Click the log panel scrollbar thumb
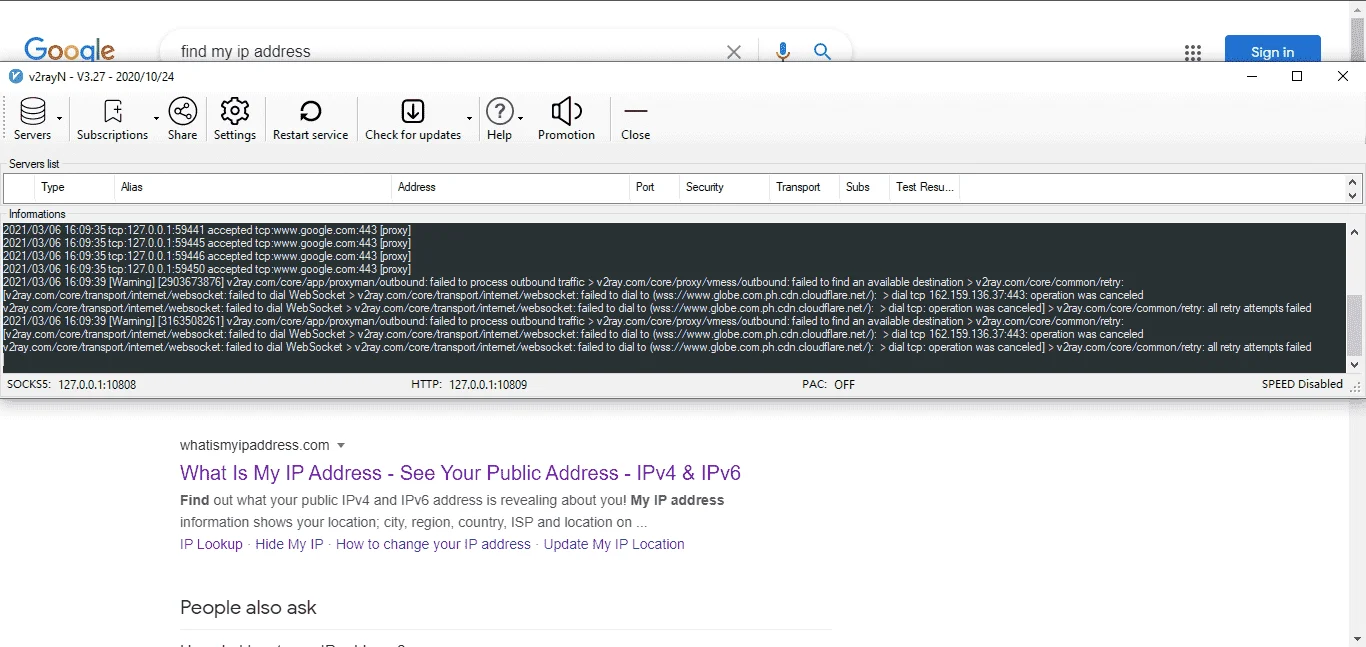The image size is (1366, 647). coord(1355,323)
